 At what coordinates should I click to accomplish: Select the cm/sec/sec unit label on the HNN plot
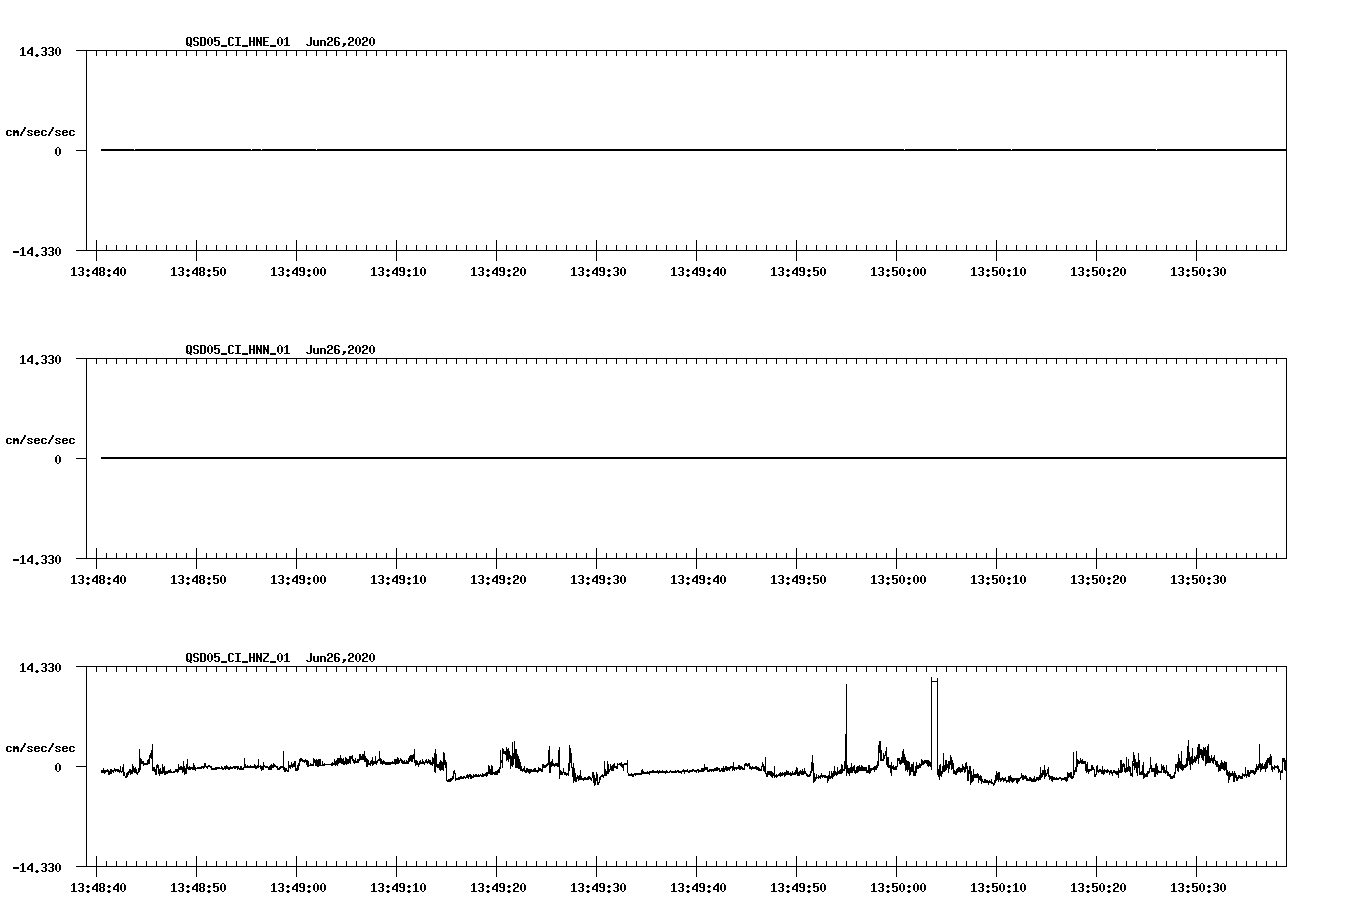coord(40,441)
